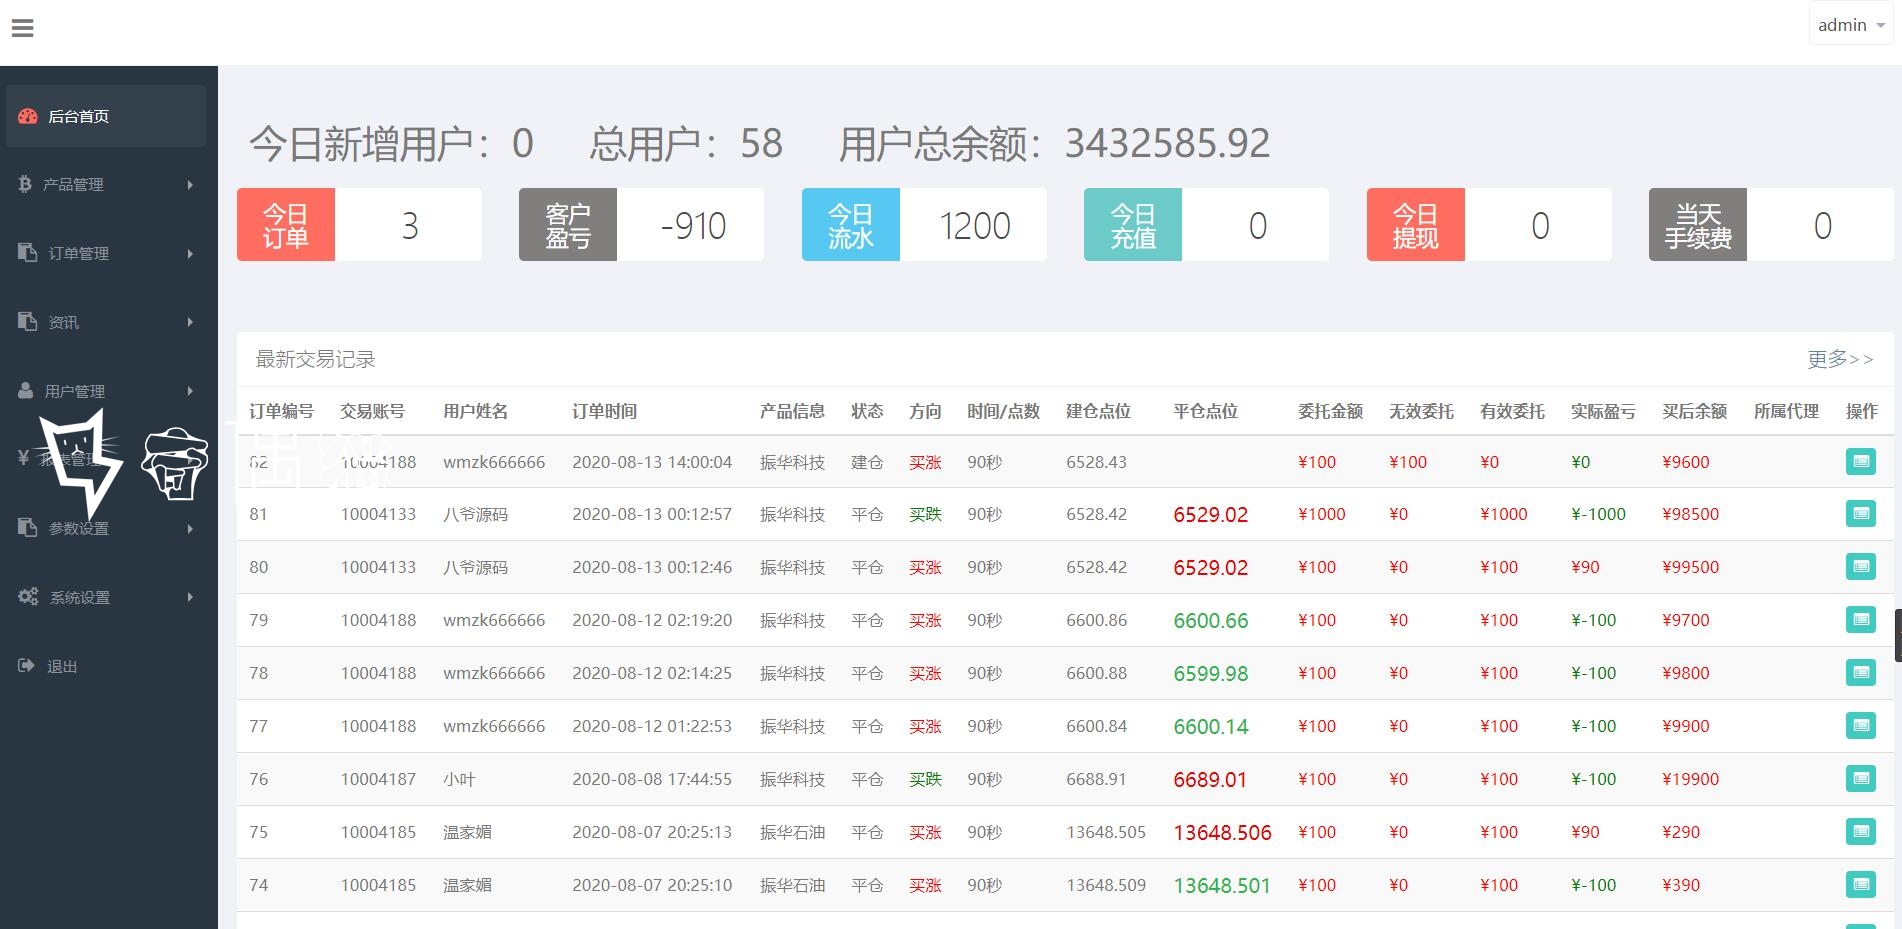
Task: Click the 平仓点位 column header
Action: click(x=1205, y=411)
